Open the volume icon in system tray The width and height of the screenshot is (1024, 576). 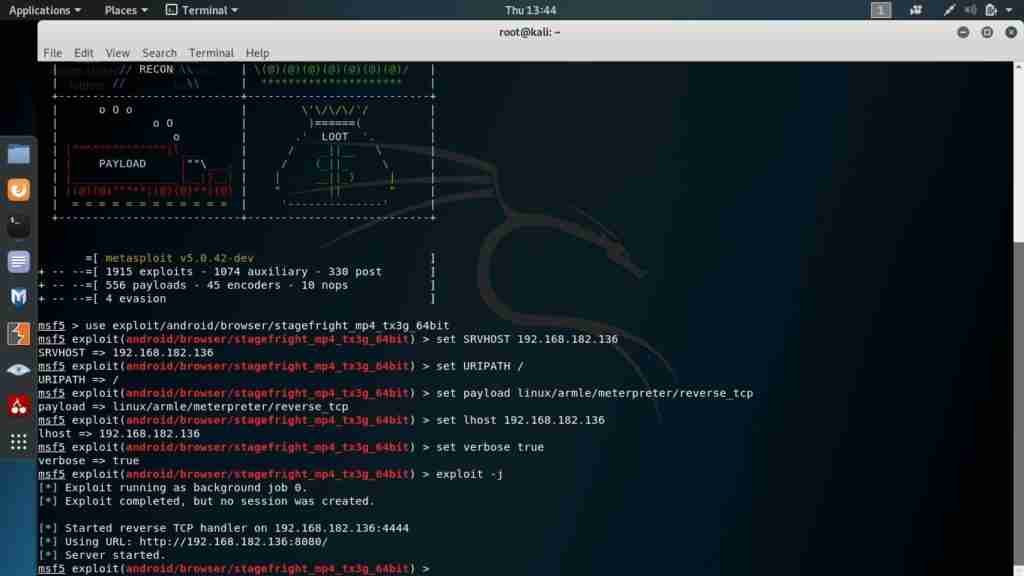click(x=970, y=10)
